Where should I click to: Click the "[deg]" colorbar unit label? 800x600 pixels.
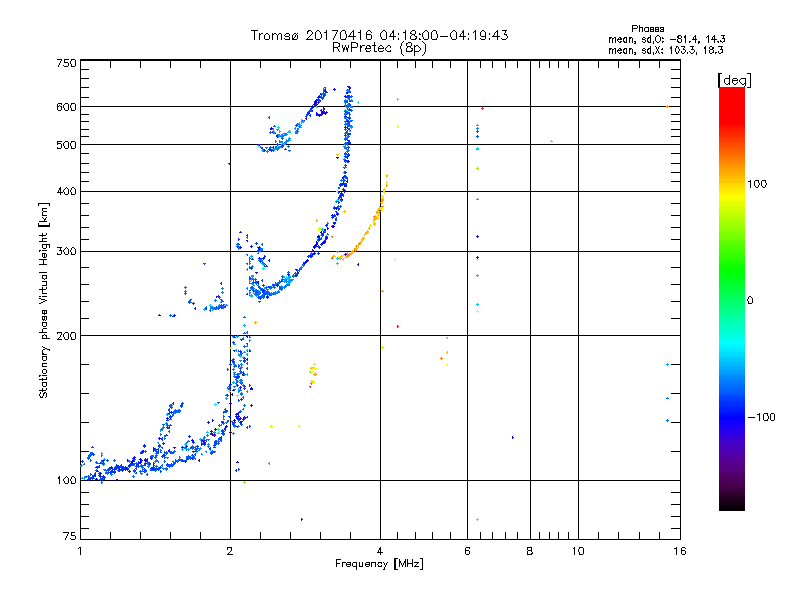(x=734, y=80)
